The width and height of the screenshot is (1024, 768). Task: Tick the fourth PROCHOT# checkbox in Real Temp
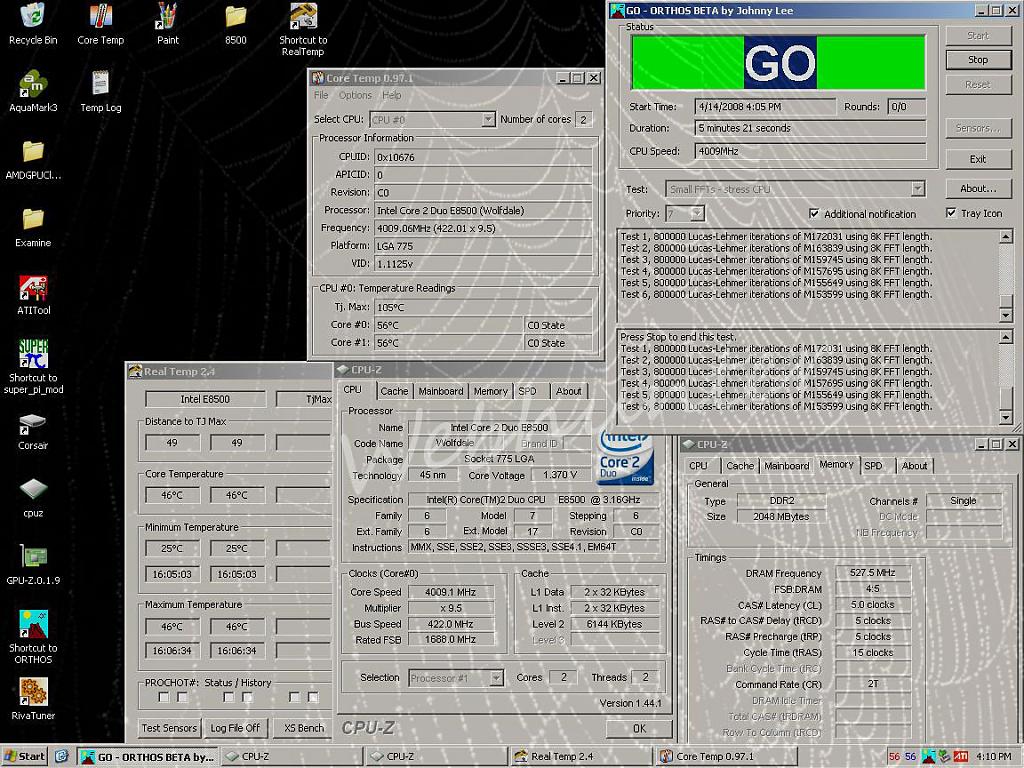[248, 697]
